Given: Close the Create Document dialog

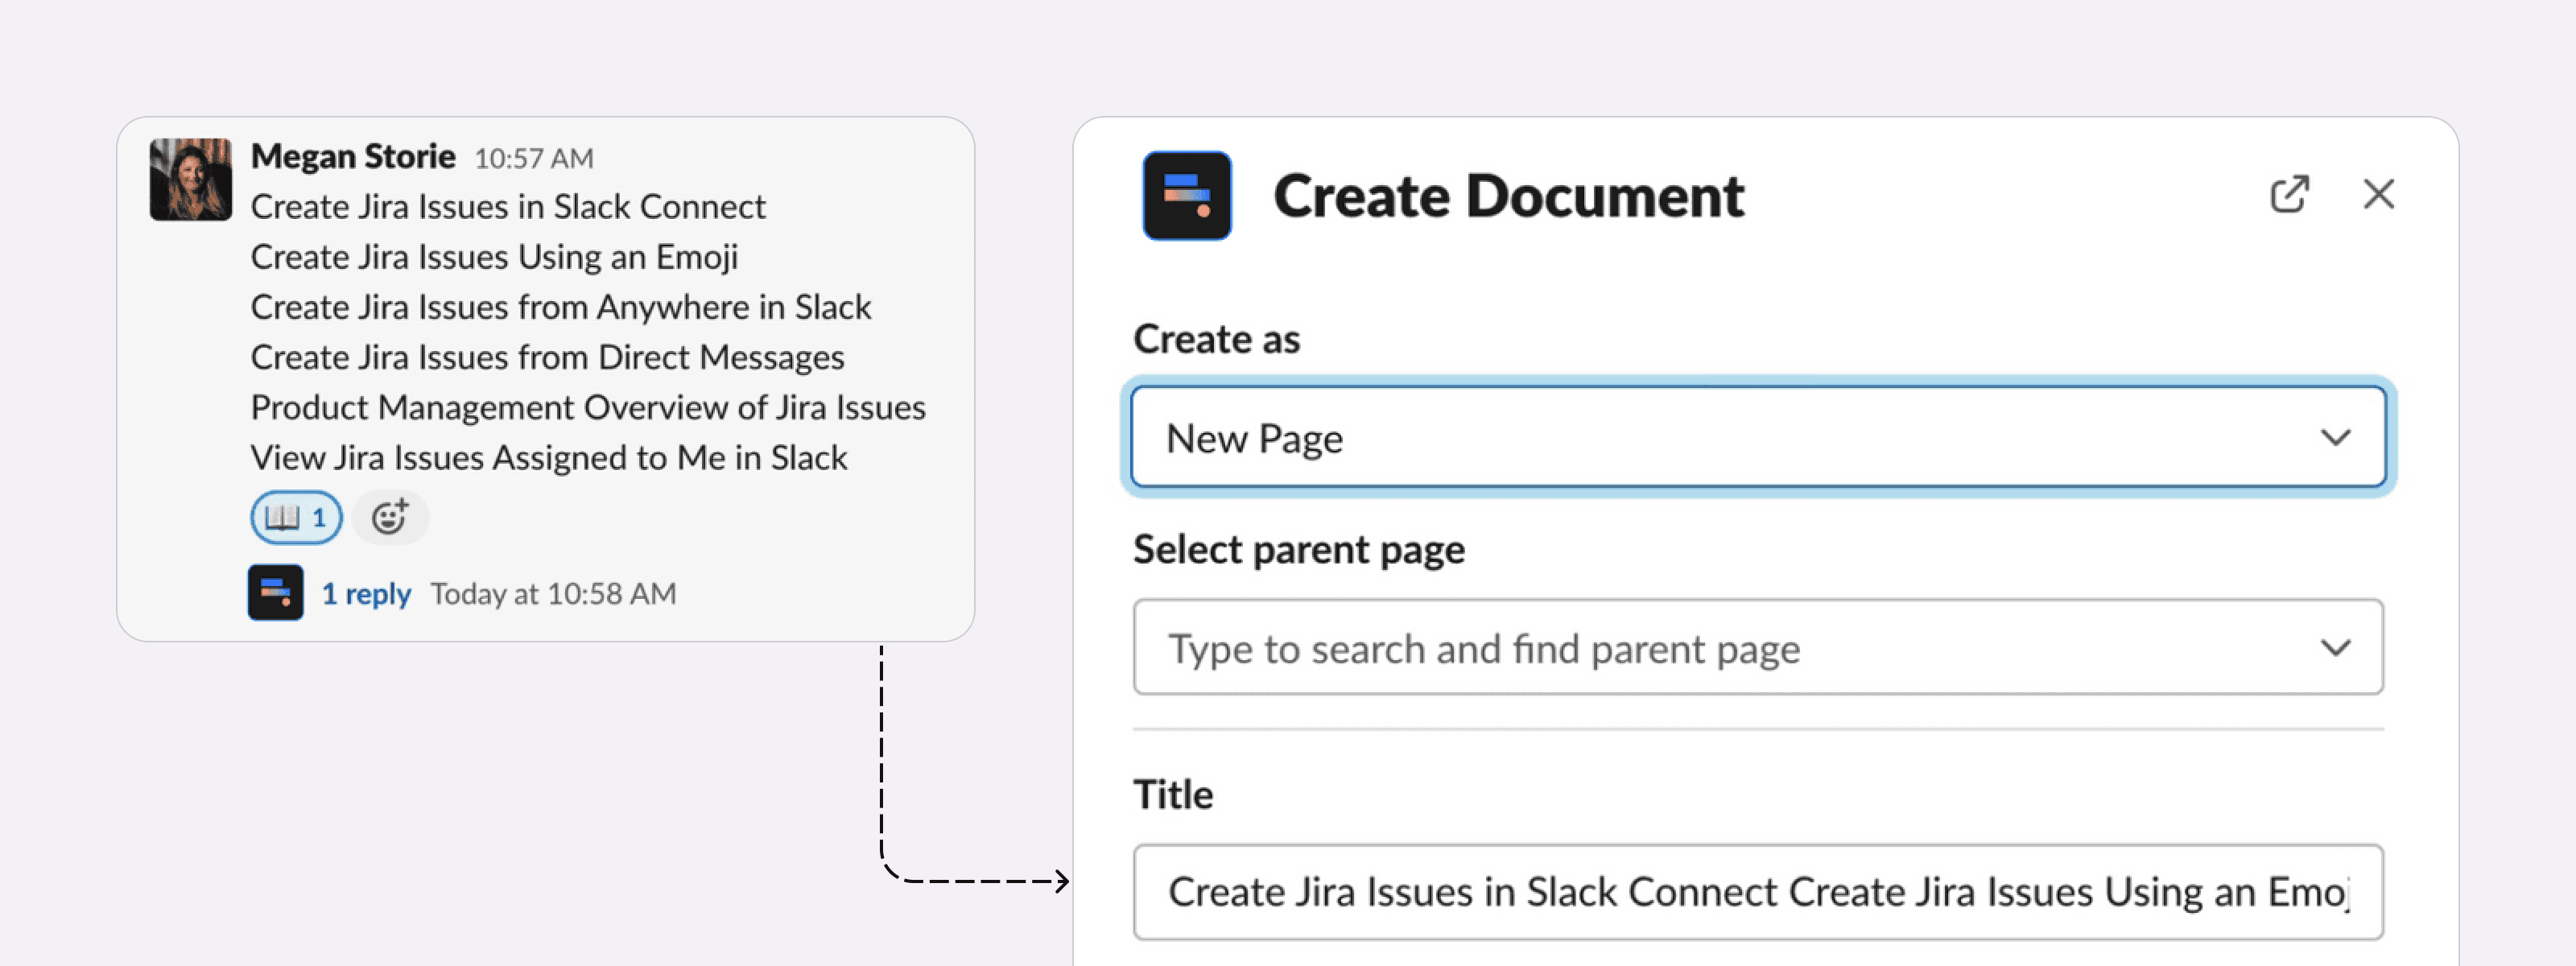Looking at the screenshot, I should click(2378, 194).
